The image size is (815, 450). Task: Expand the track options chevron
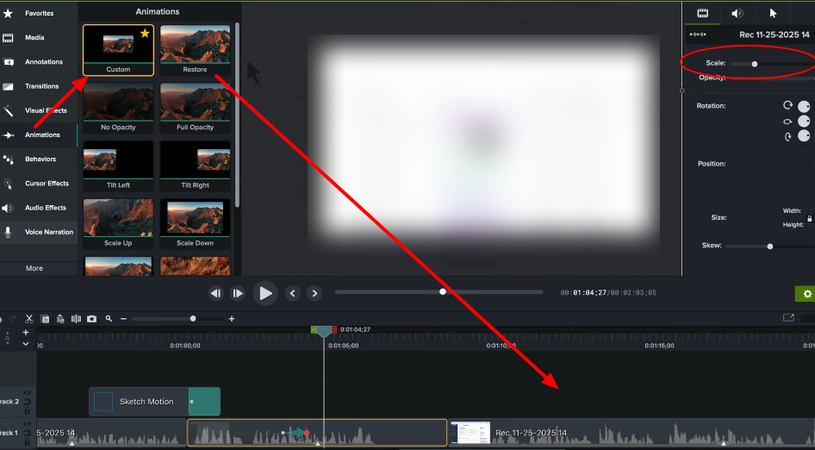coord(25,343)
